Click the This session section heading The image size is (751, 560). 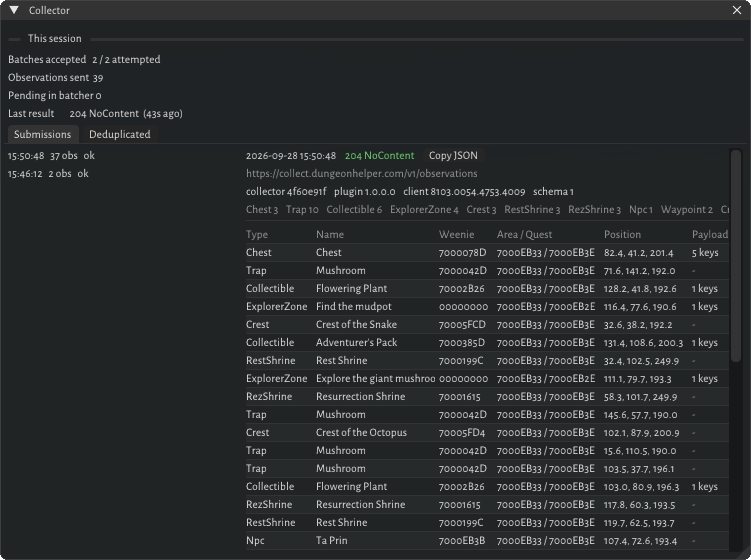click(x=55, y=39)
